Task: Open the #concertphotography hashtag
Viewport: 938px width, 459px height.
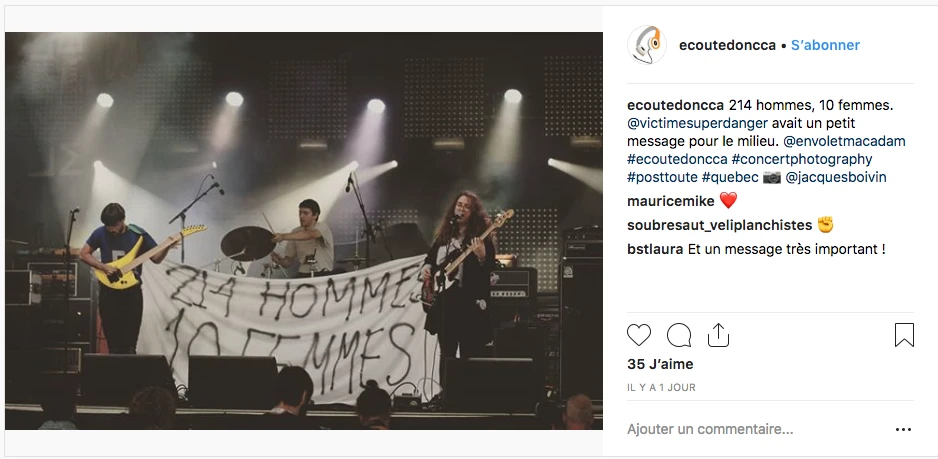Action: (x=801, y=159)
